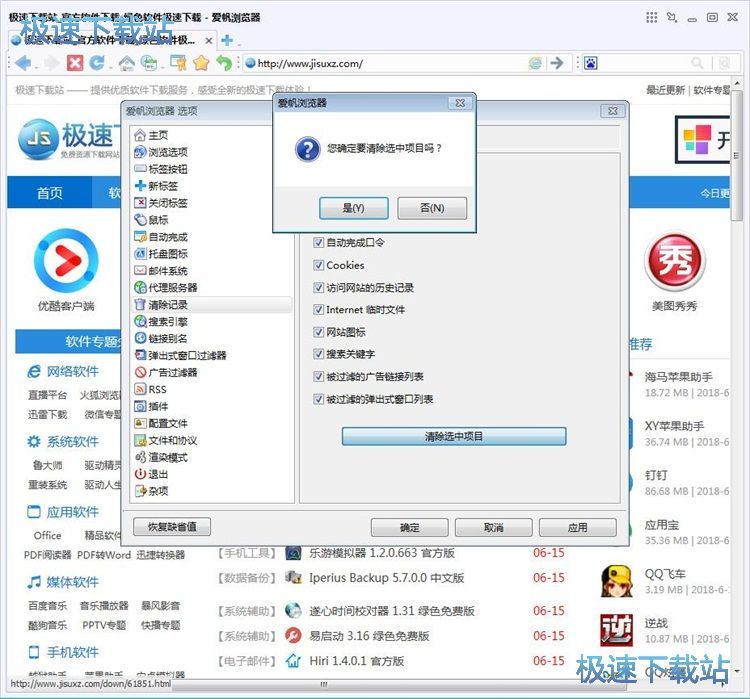Viewport: 750px width, 699px height.
Task: Open 媒体软件 category link
Action: tap(72, 582)
